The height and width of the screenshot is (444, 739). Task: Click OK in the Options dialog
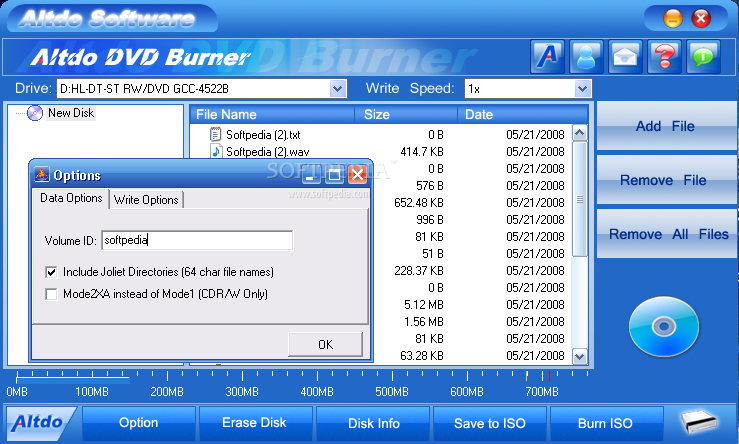click(326, 345)
